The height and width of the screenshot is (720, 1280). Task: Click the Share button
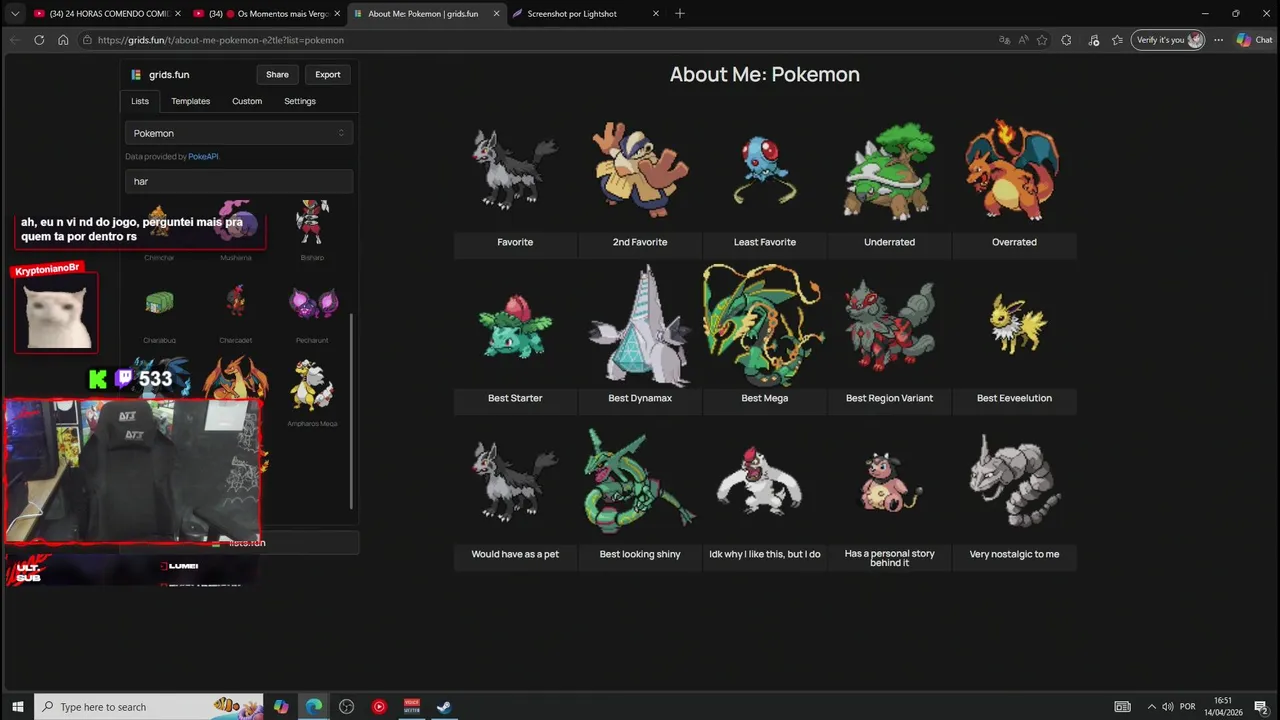click(277, 74)
